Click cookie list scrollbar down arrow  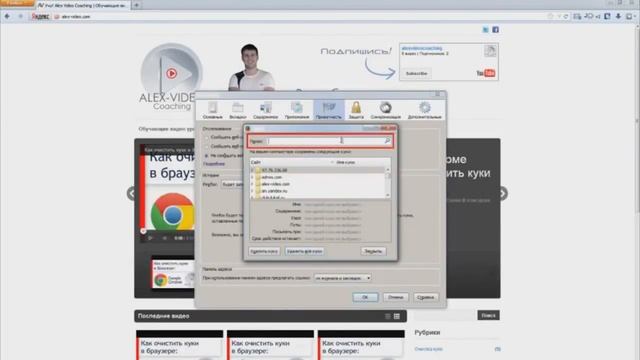pyautogui.click(x=388, y=196)
